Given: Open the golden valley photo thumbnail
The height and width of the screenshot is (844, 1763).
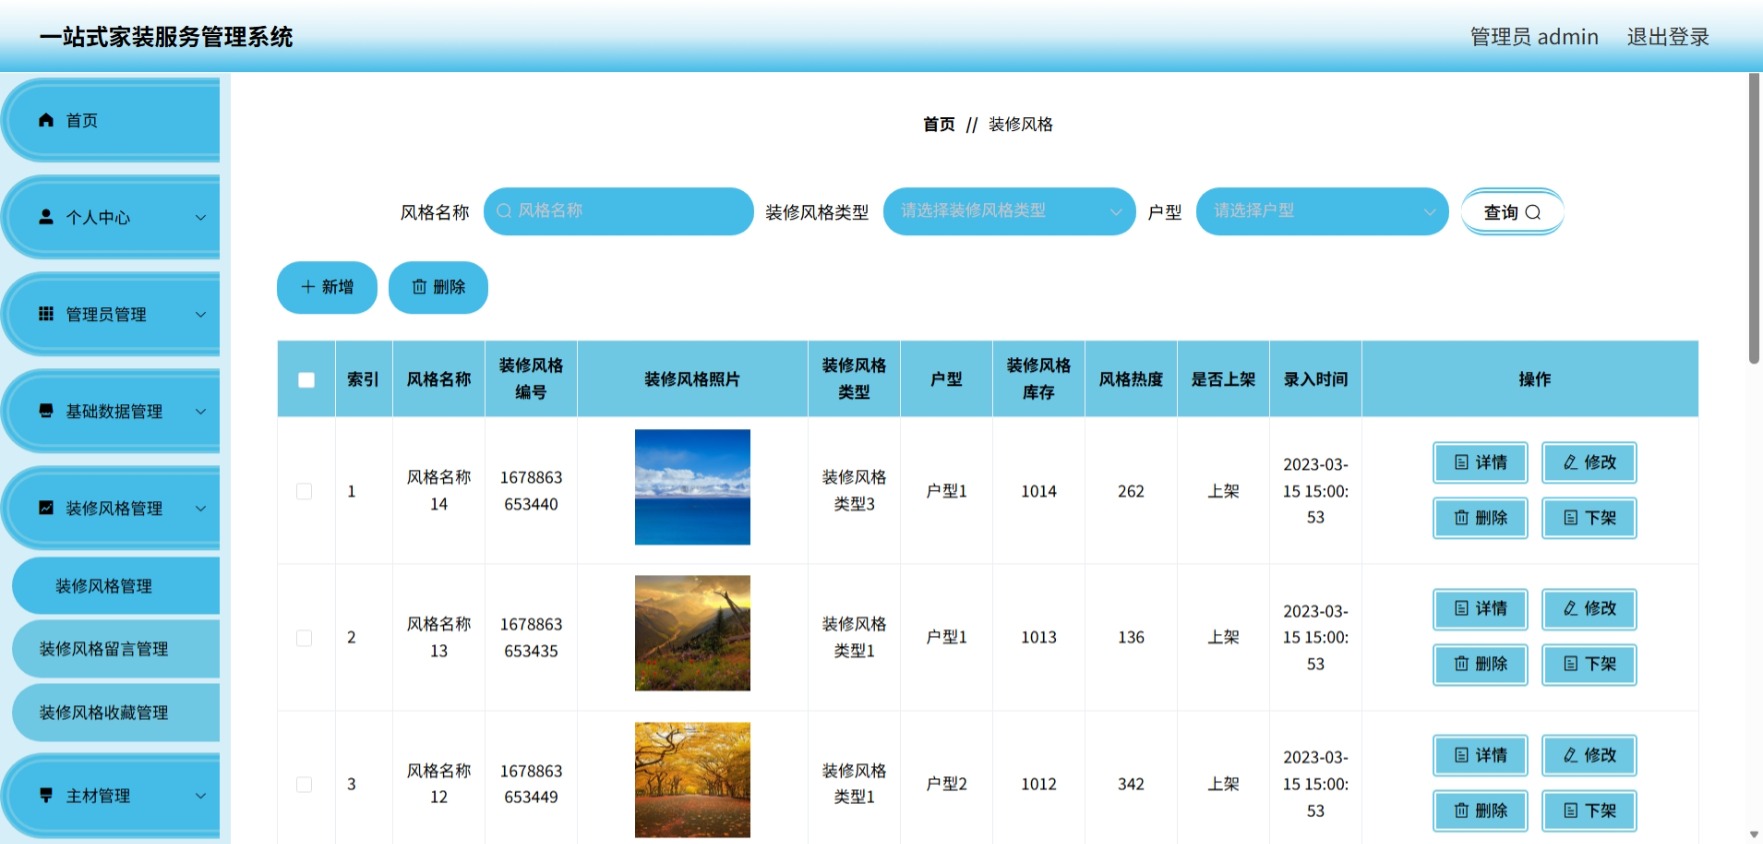Looking at the screenshot, I should pos(692,633).
